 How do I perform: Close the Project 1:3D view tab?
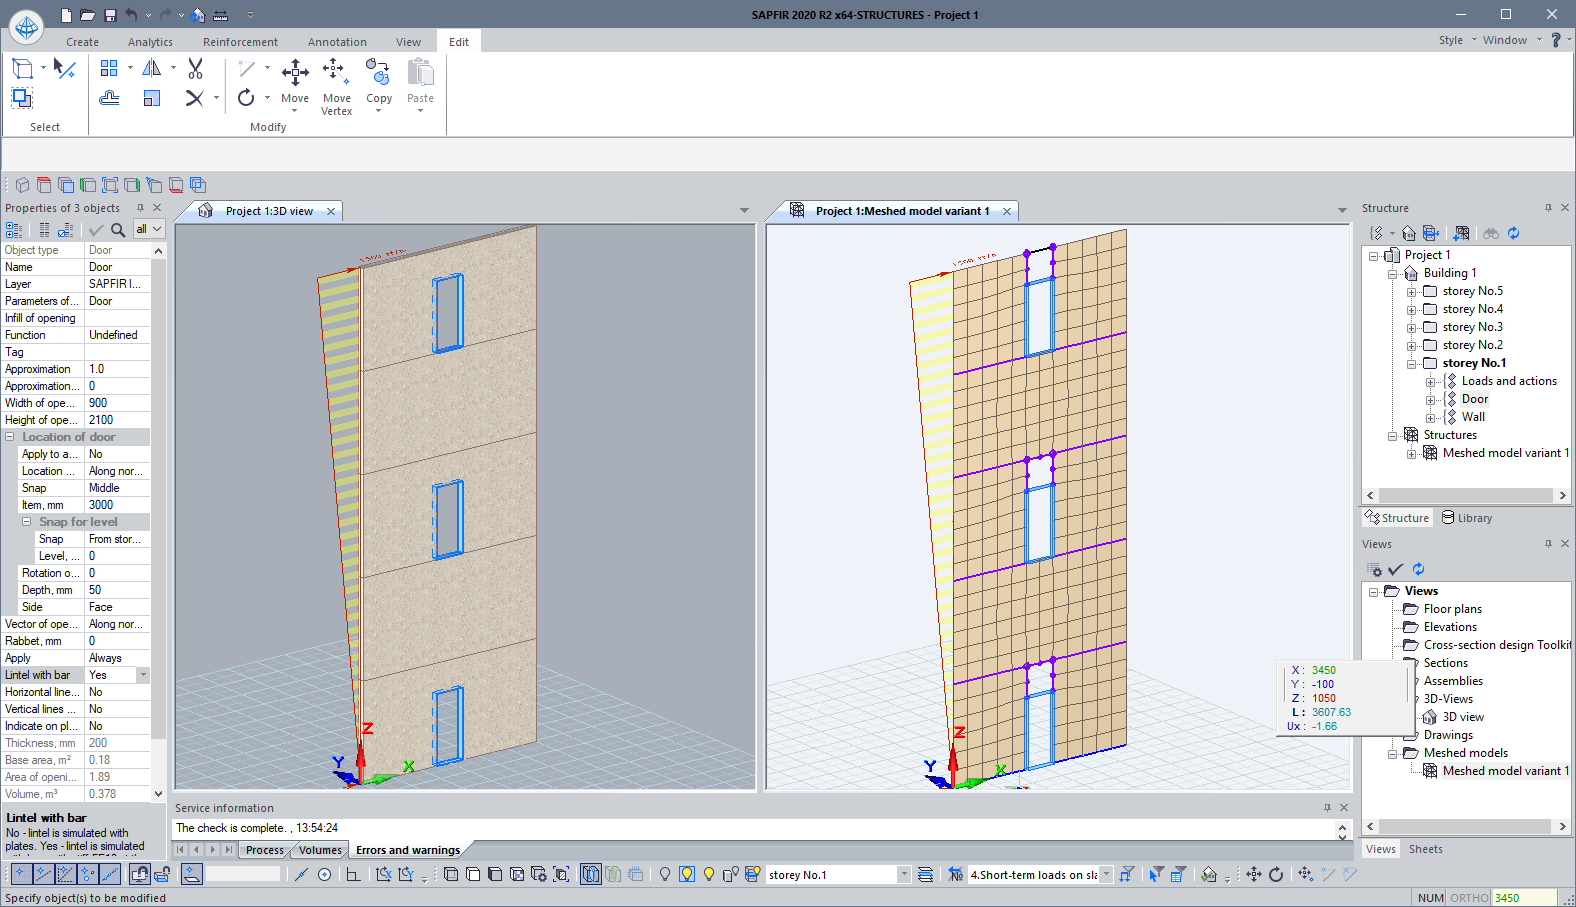331,211
